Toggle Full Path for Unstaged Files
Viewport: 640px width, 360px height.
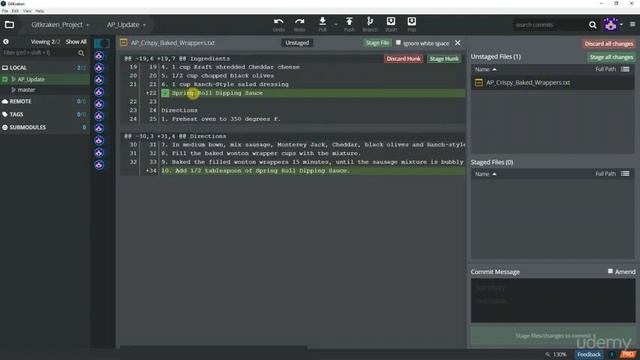point(605,69)
